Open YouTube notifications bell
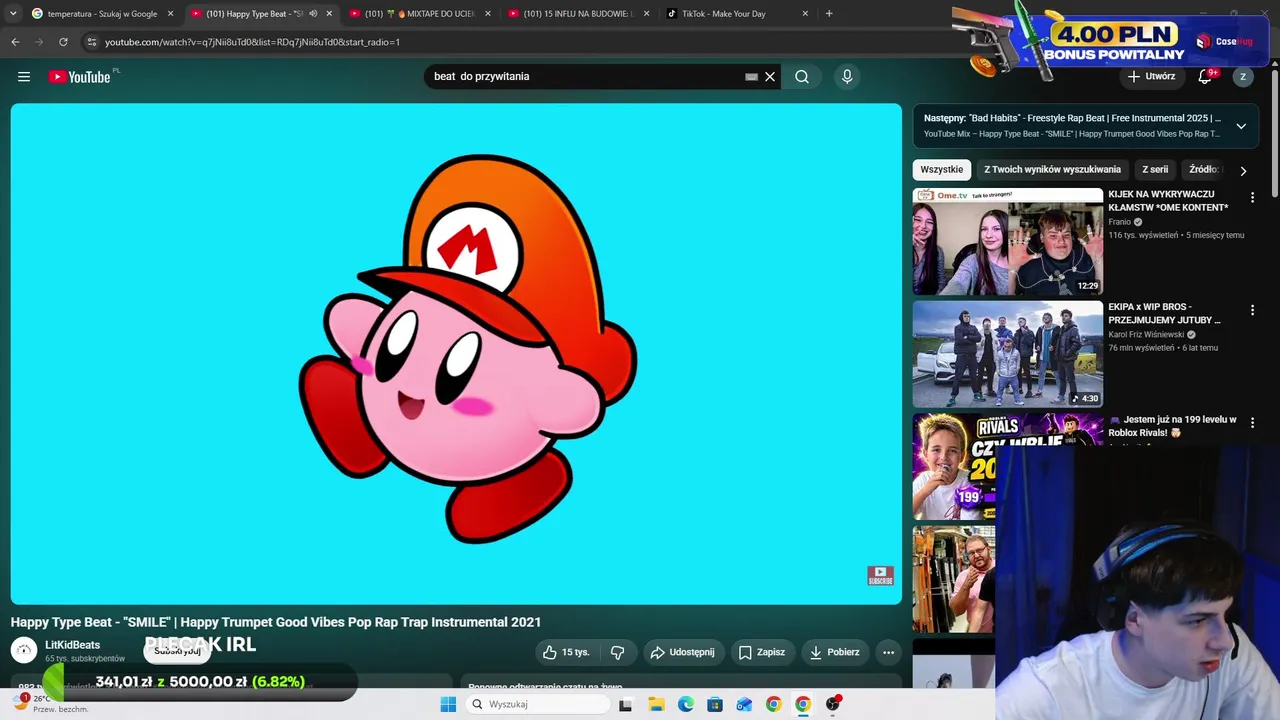1280x720 pixels. tap(1206, 77)
